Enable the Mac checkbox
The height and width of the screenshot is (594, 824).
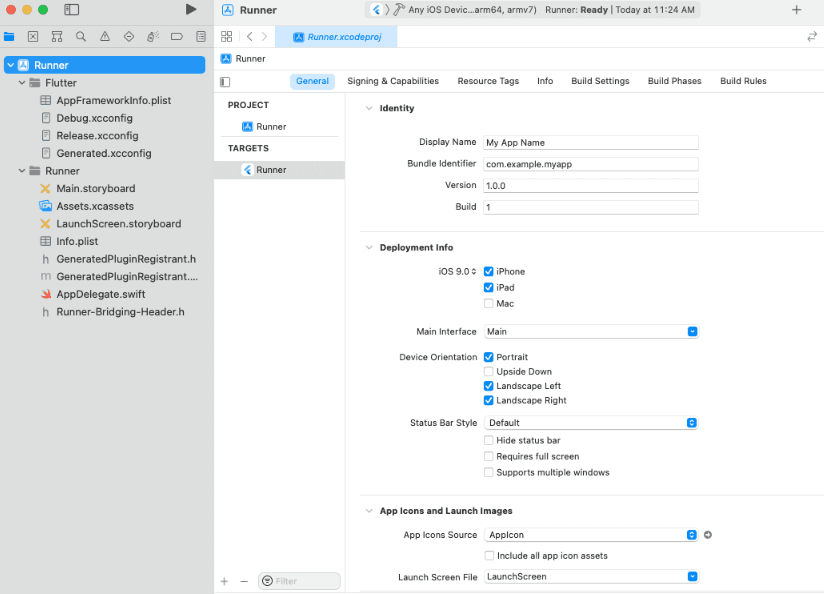(489, 303)
